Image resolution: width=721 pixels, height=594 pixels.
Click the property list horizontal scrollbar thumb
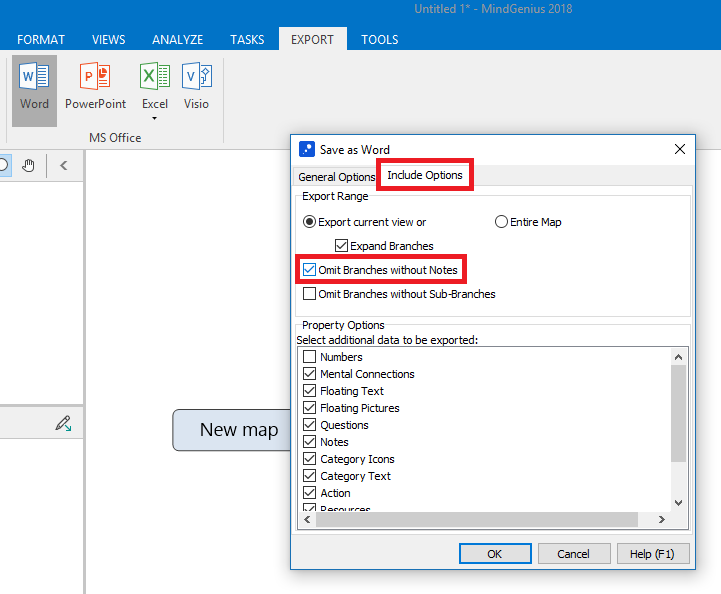click(x=477, y=520)
